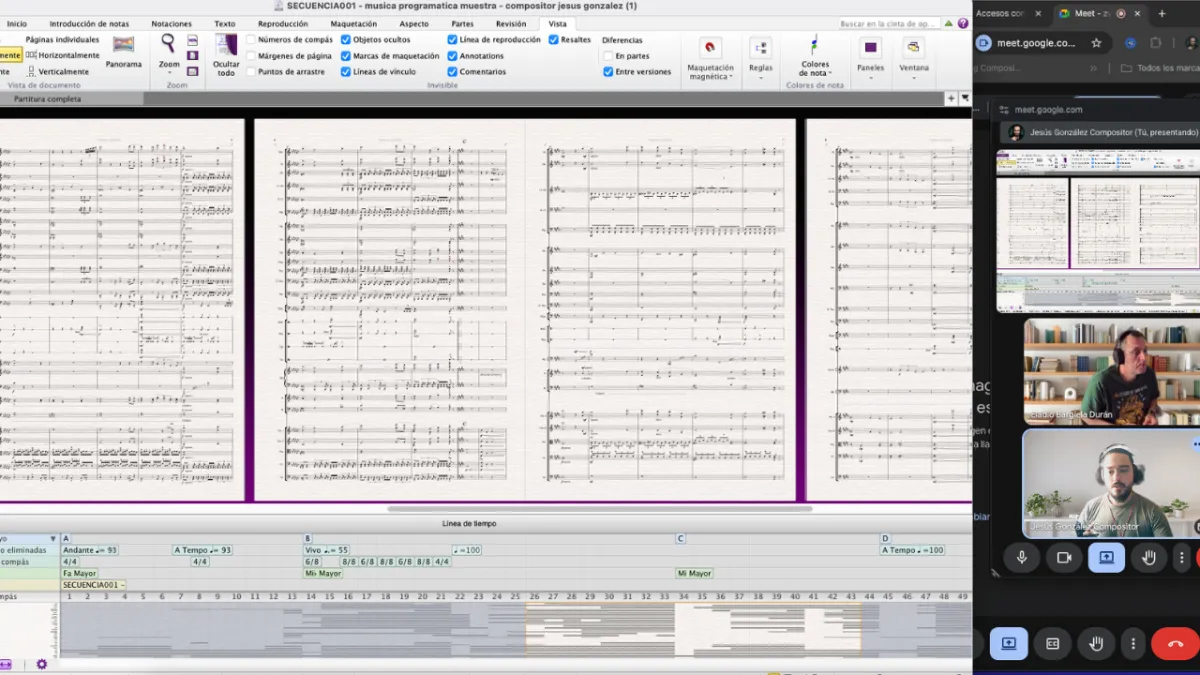Click the red leave call button
Viewport: 1200px width, 675px height.
[x=1174, y=644]
